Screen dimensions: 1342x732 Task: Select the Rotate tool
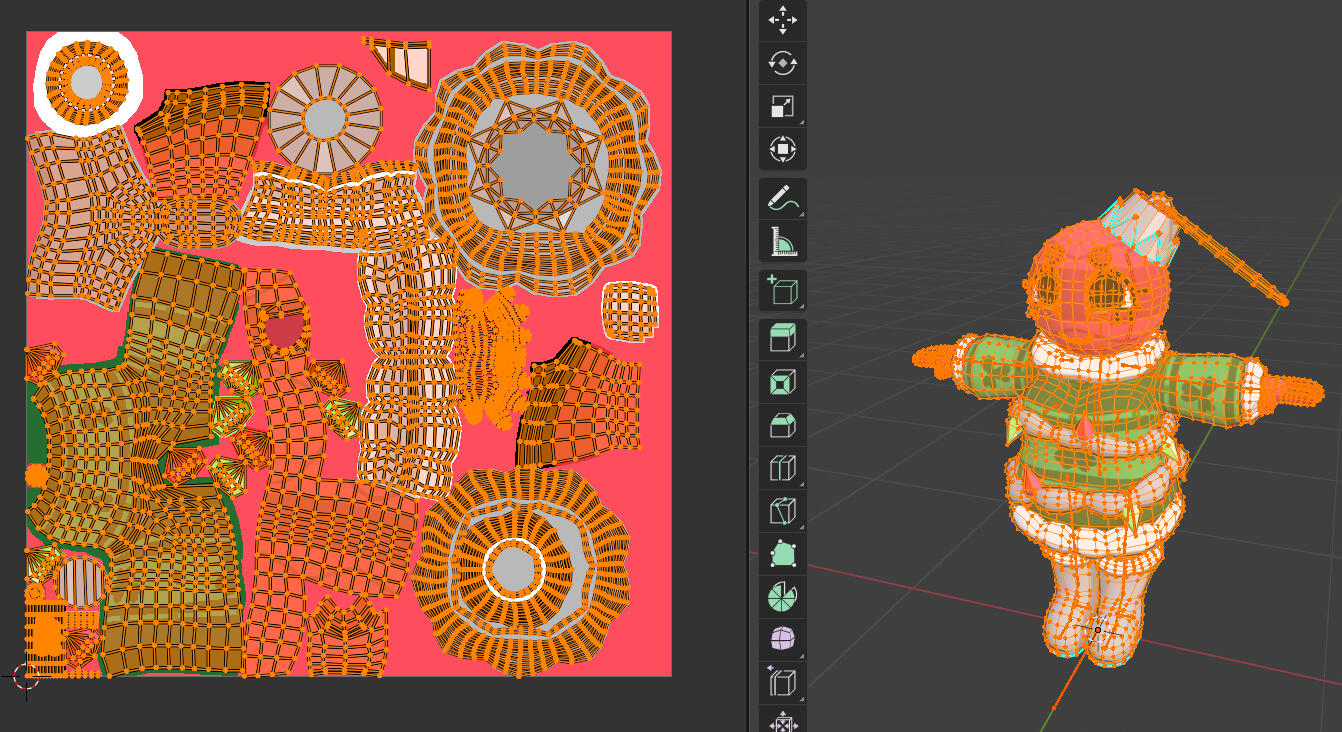pyautogui.click(x=782, y=63)
